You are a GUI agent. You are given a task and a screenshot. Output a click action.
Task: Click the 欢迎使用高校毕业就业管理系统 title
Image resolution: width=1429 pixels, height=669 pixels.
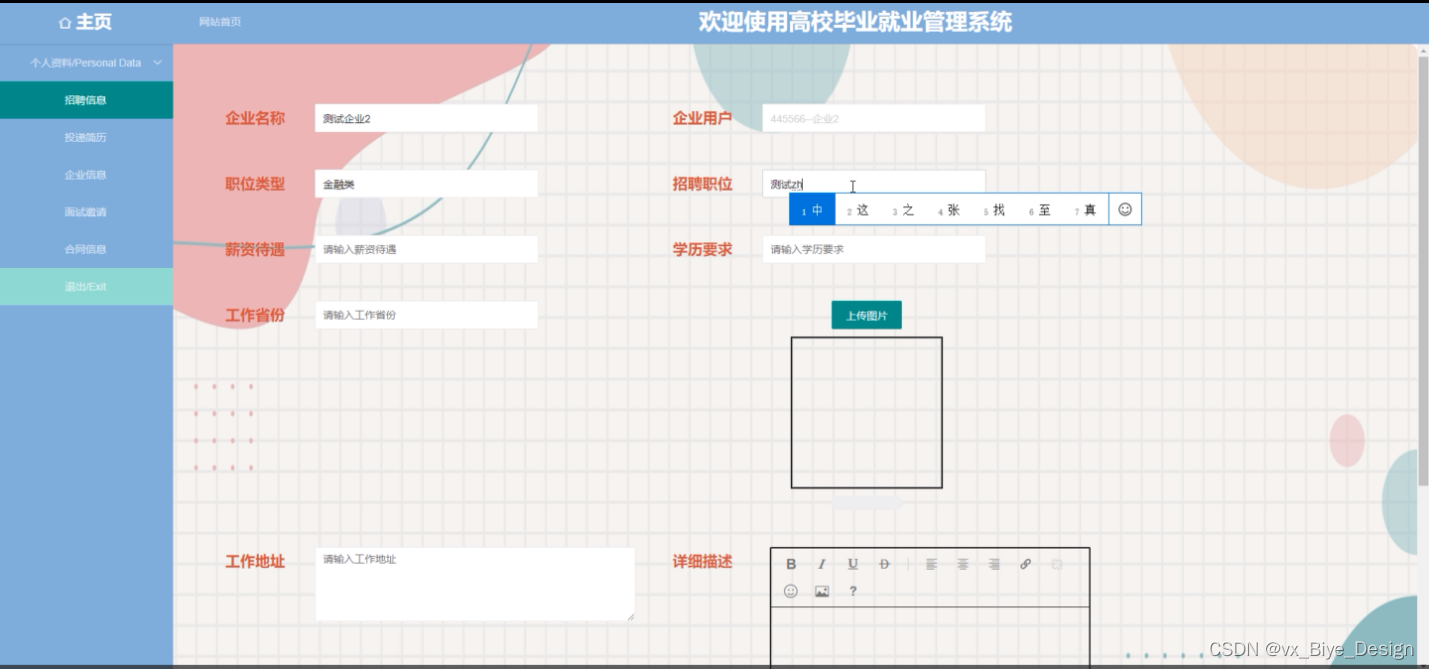[855, 22]
